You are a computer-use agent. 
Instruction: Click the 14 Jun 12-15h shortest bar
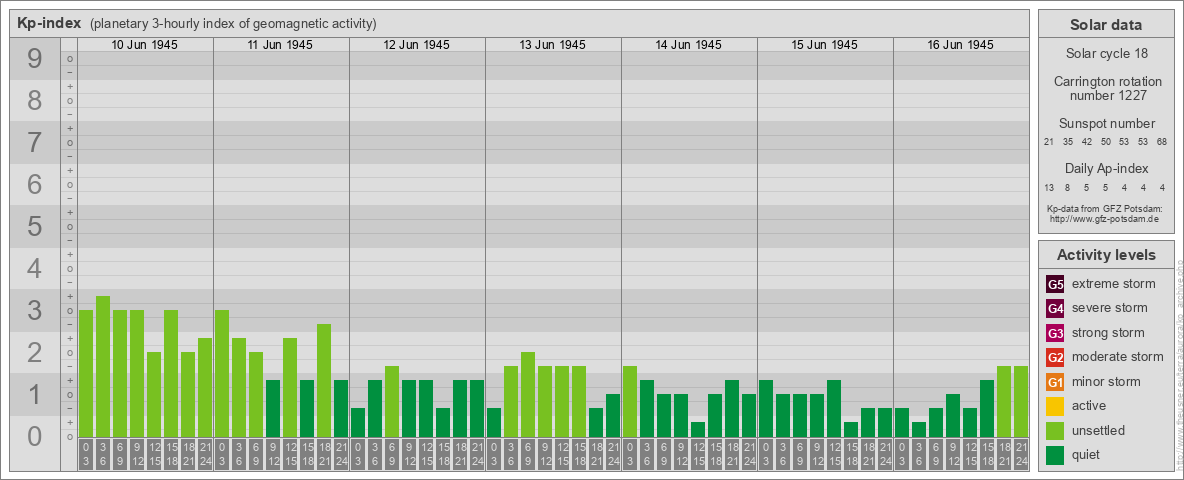tap(698, 429)
